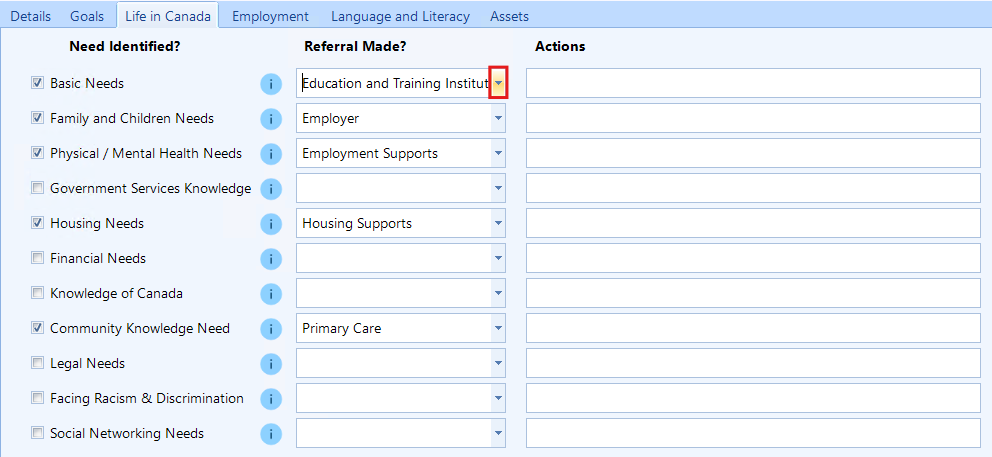Show info for Facing Racism & Discrimination

coord(270,399)
